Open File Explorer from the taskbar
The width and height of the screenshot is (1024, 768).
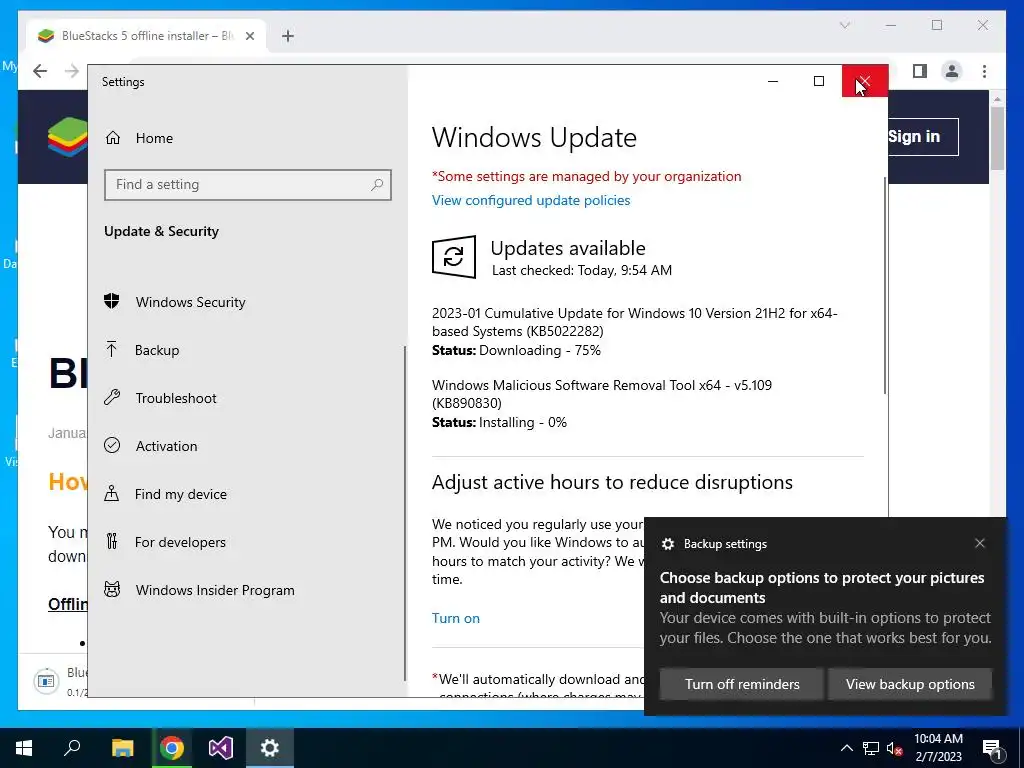(x=122, y=748)
